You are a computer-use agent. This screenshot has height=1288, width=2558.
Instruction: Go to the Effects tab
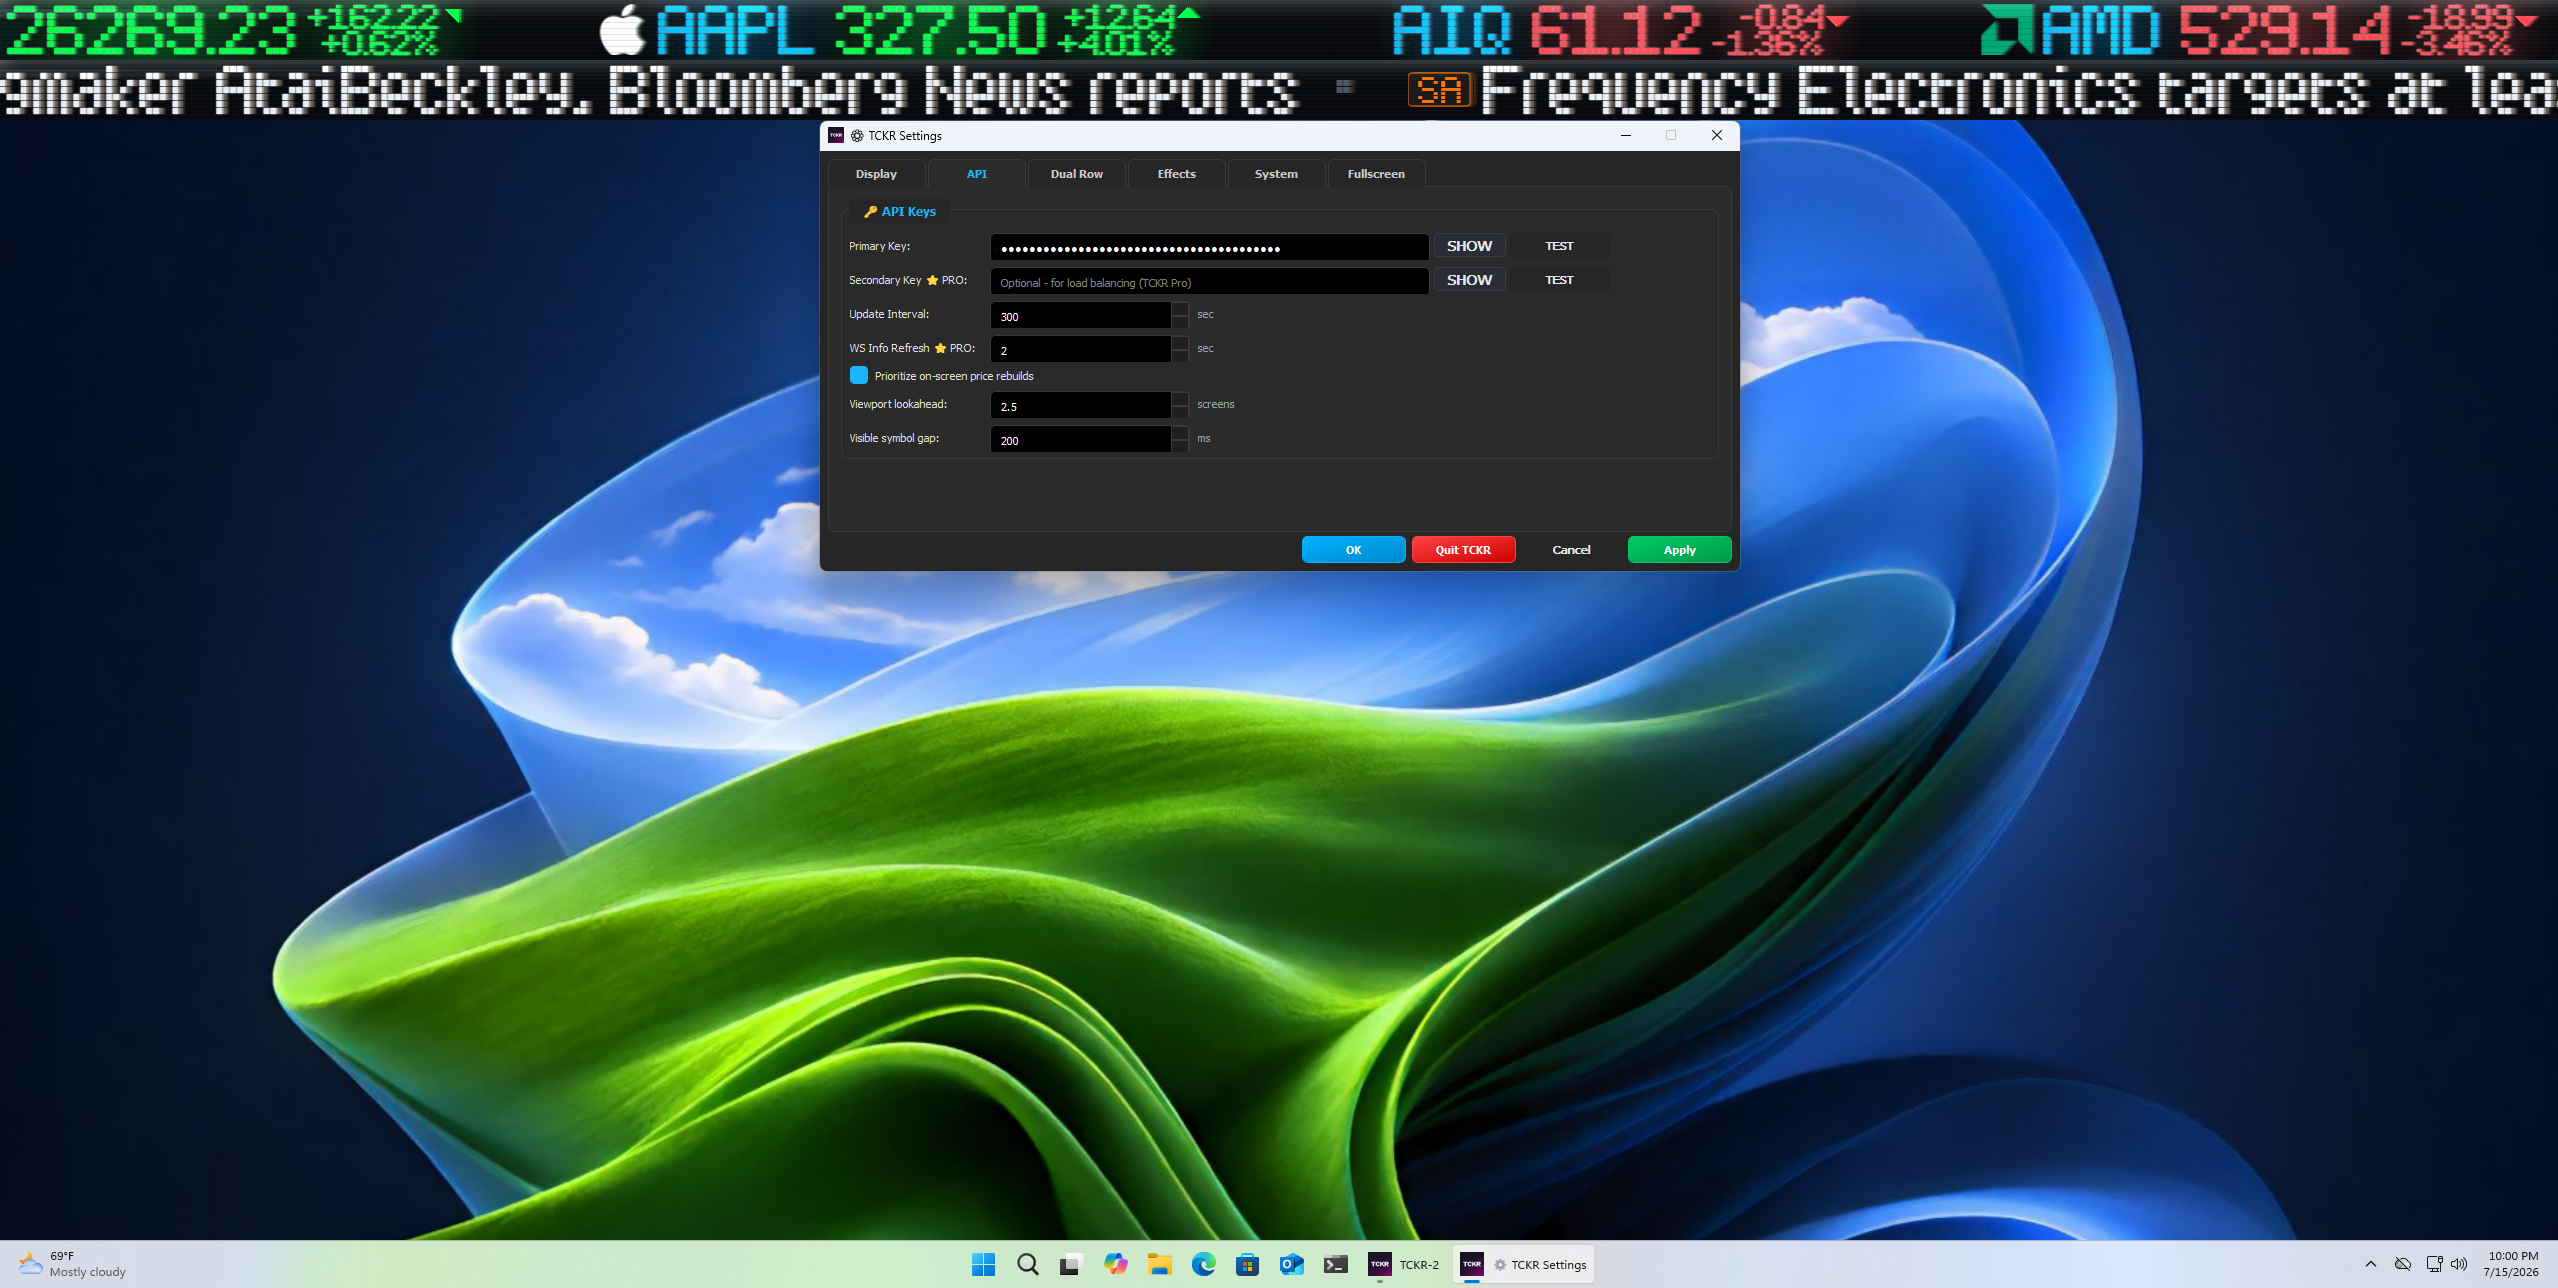(1176, 173)
